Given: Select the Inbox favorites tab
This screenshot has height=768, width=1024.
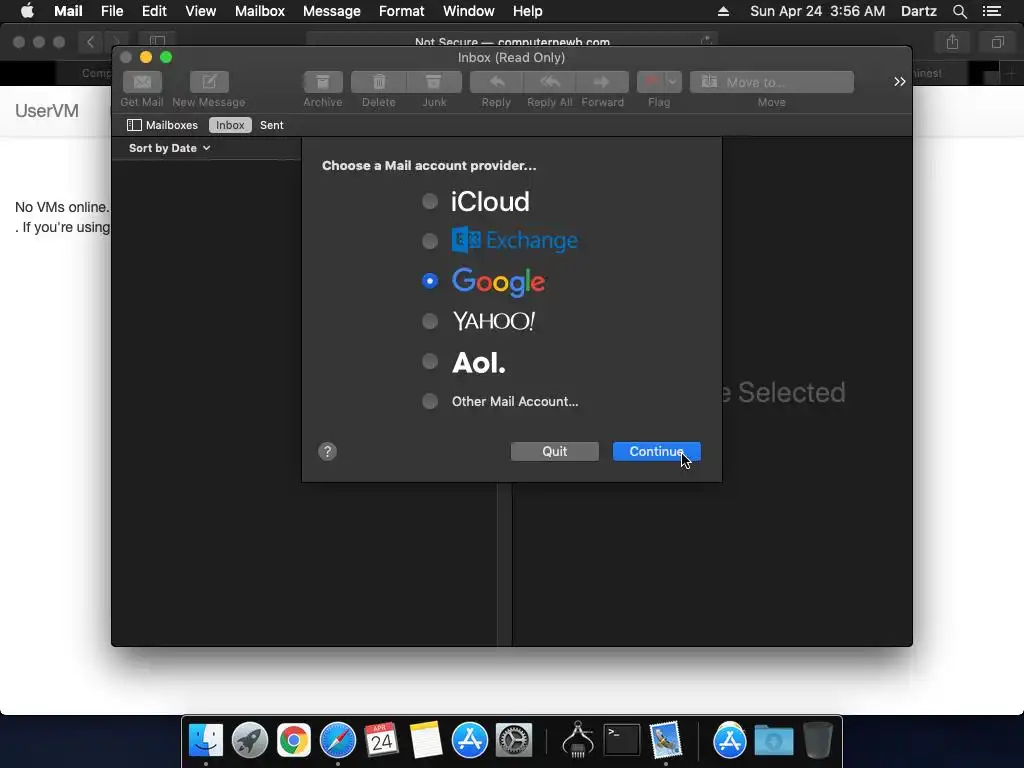Looking at the screenshot, I should click(x=230, y=125).
